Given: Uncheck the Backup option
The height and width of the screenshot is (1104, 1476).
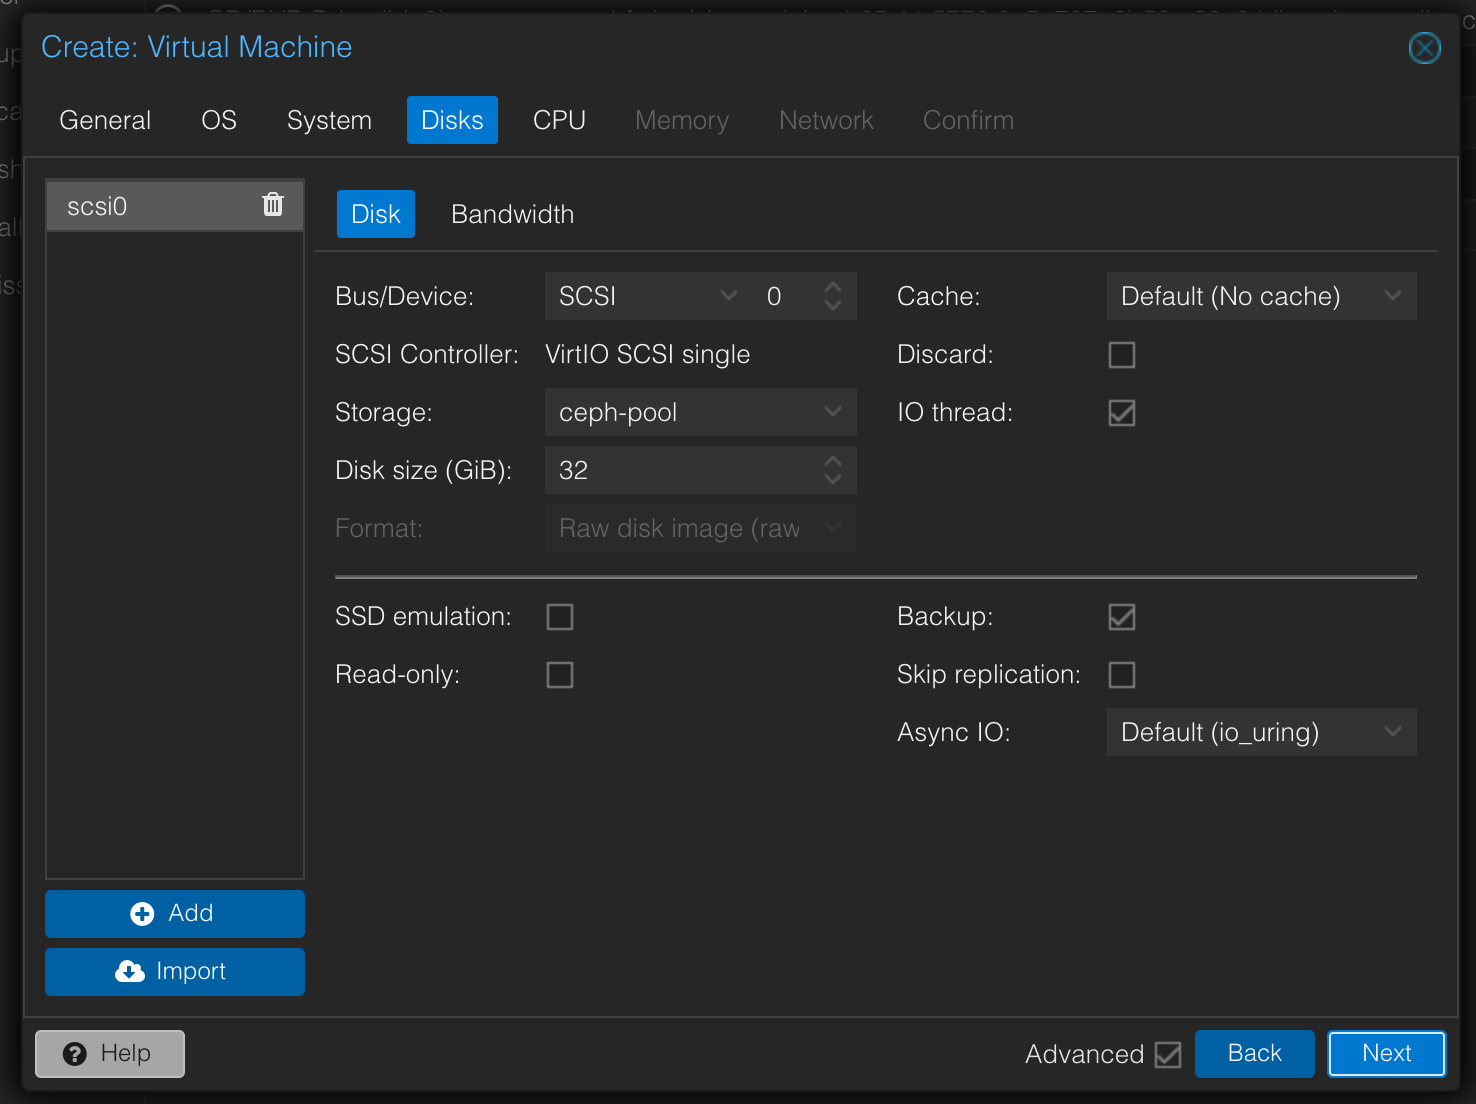Looking at the screenshot, I should (x=1121, y=616).
